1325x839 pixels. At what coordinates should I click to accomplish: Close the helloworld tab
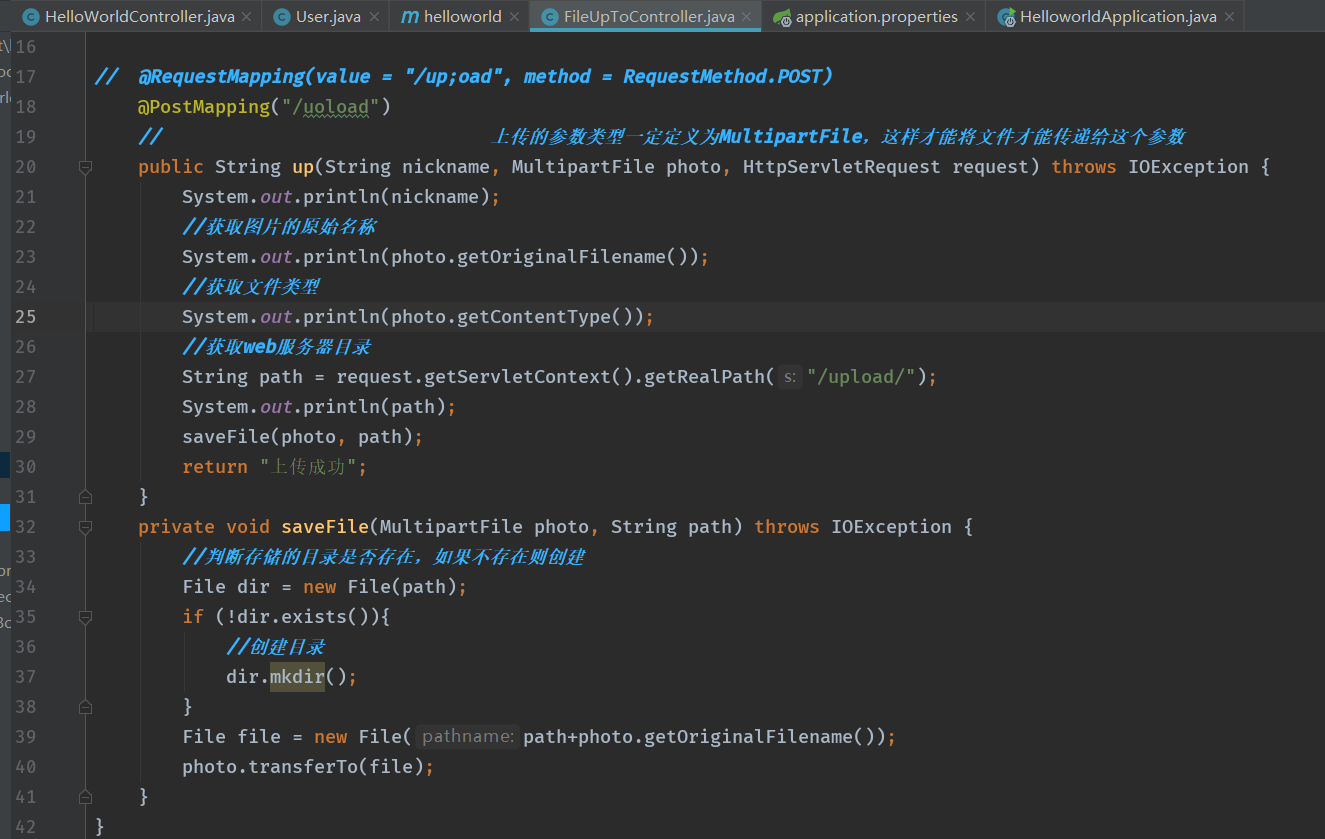(514, 17)
